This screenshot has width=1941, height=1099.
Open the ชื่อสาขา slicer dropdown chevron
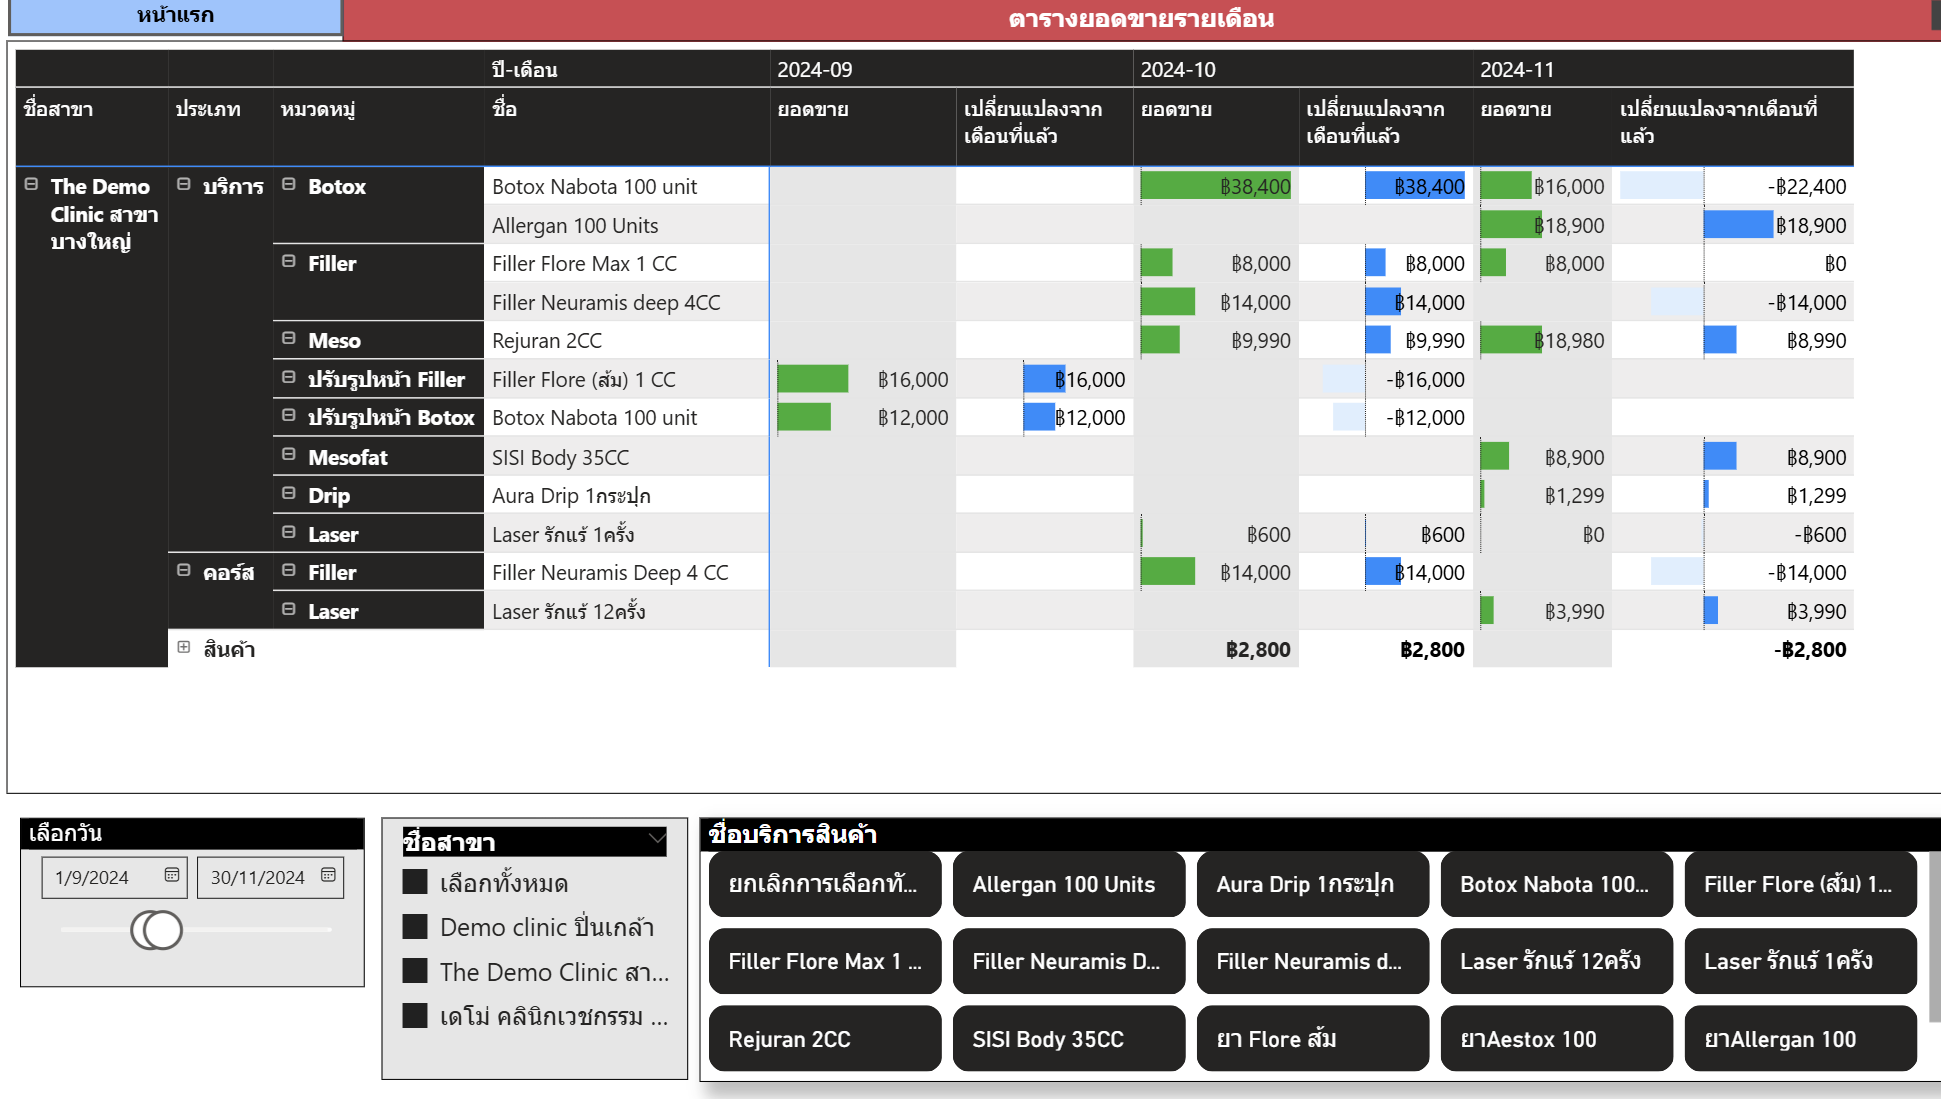(657, 837)
